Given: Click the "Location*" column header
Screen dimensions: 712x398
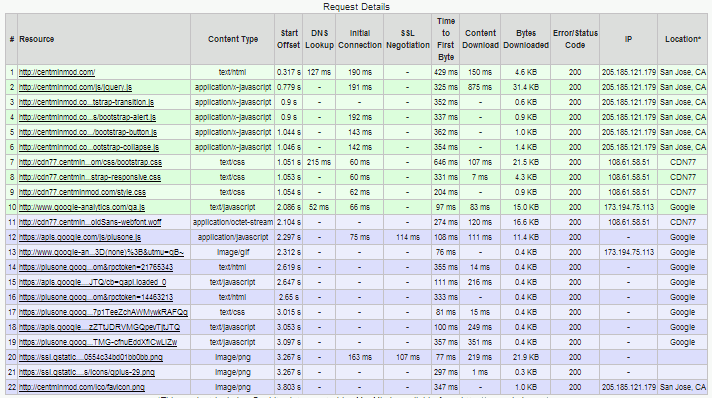Looking at the screenshot, I should coord(683,39).
